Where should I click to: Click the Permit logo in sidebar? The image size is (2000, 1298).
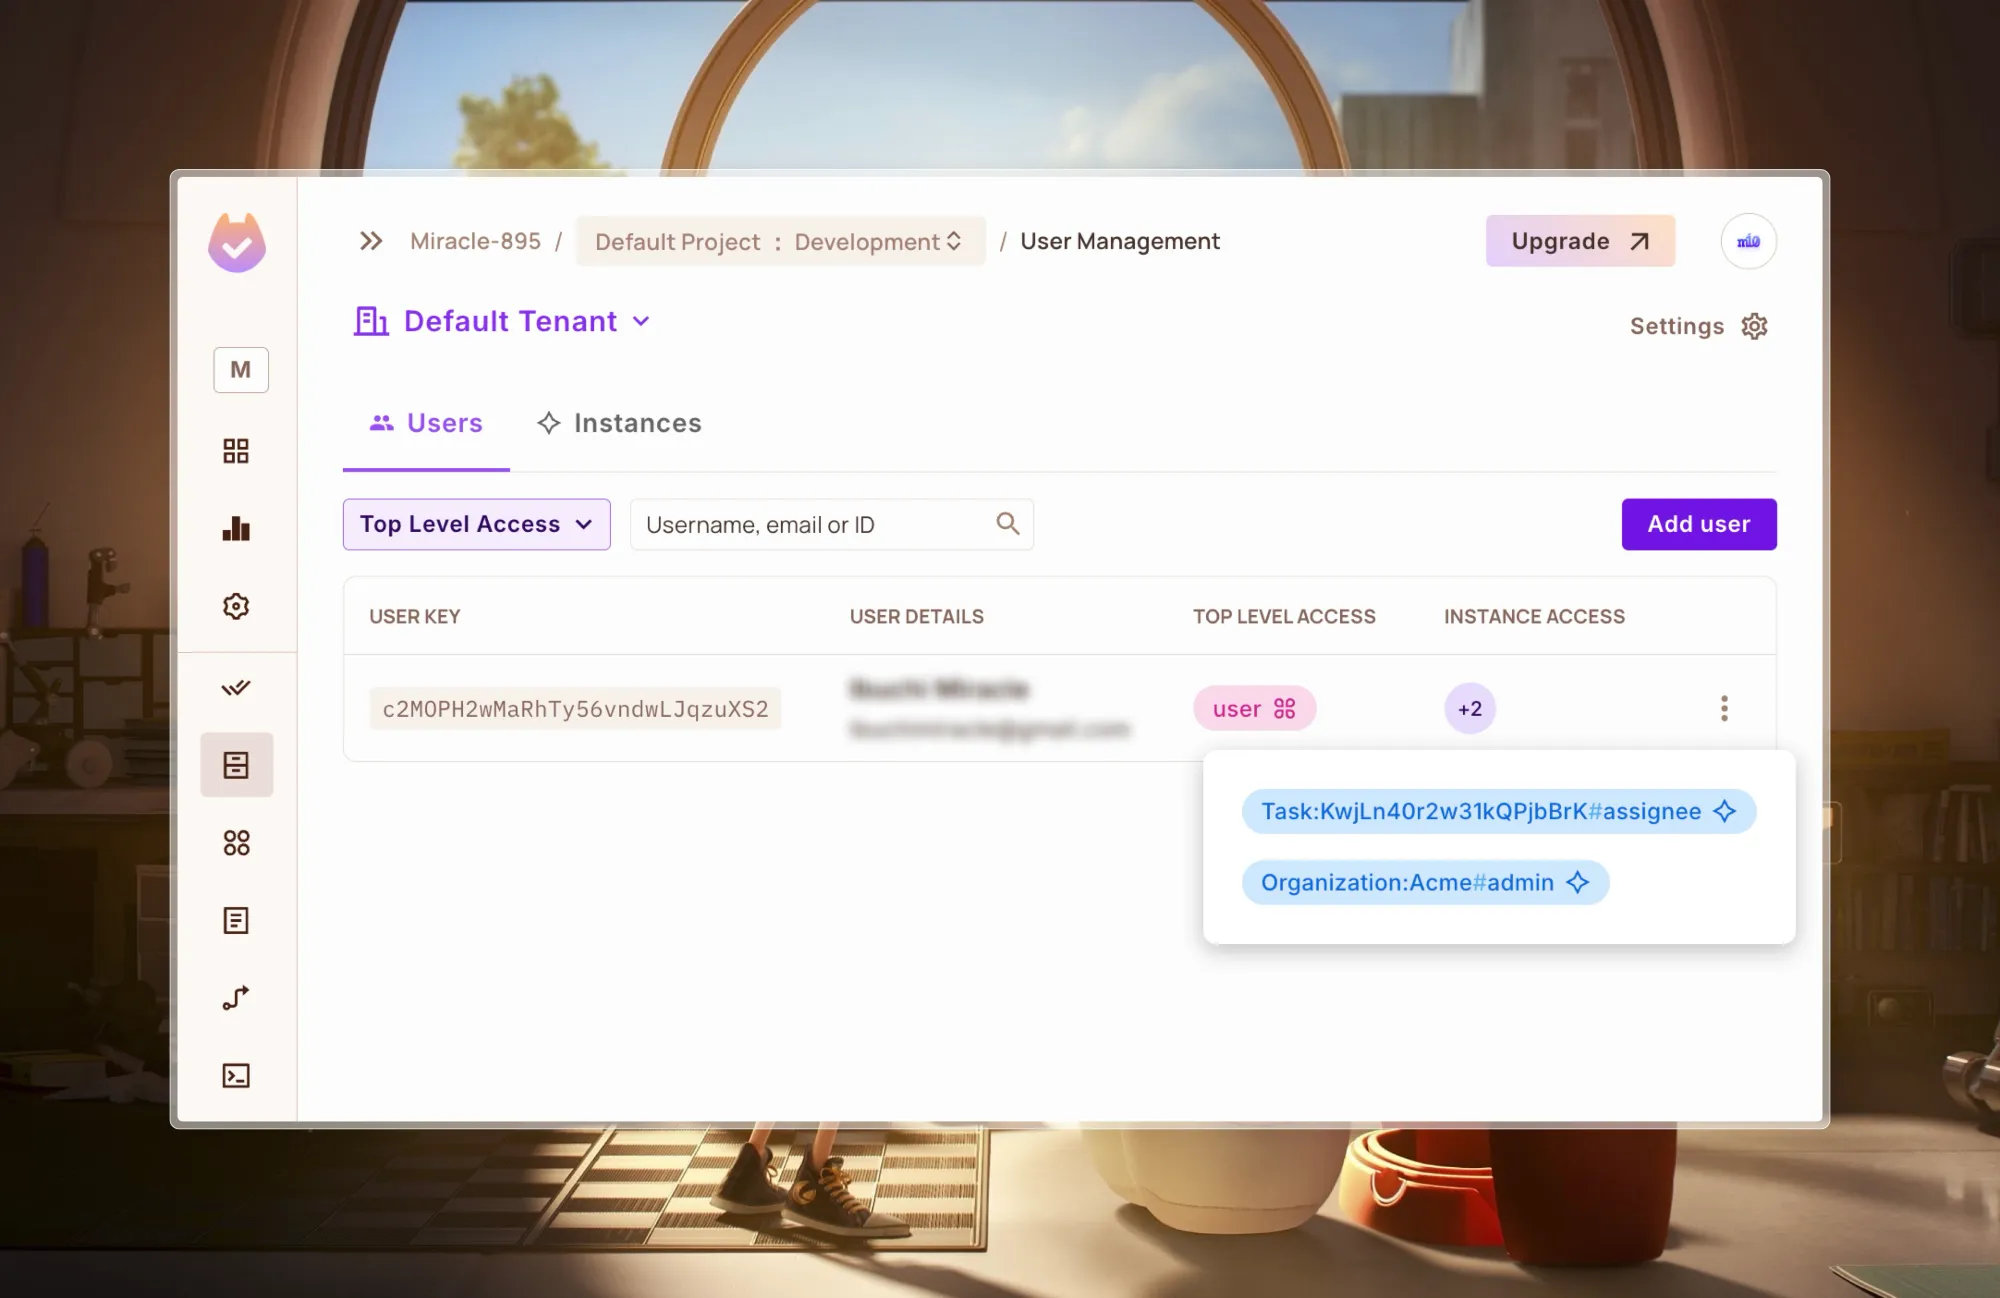coord(237,242)
